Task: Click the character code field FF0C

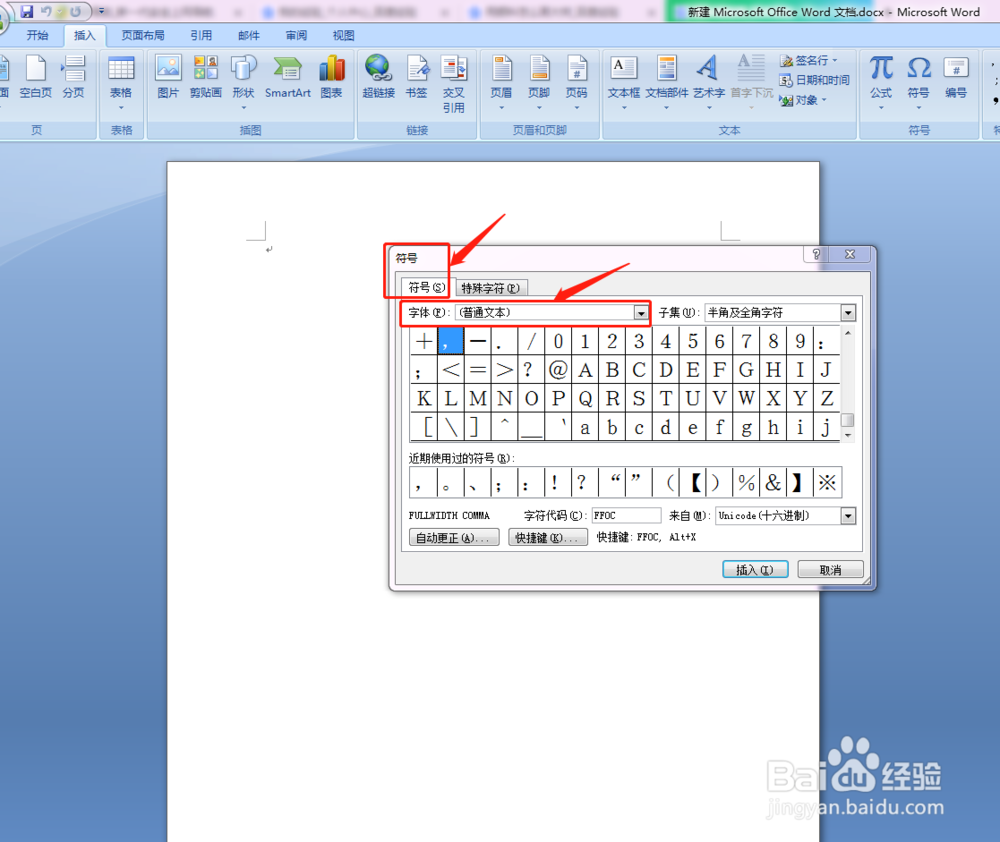Action: pos(626,515)
